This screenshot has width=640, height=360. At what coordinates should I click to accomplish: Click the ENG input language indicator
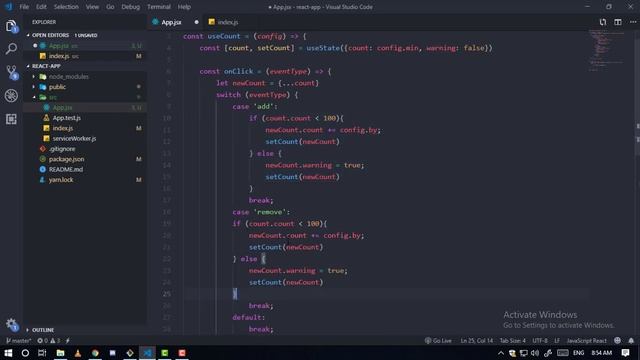[578, 353]
